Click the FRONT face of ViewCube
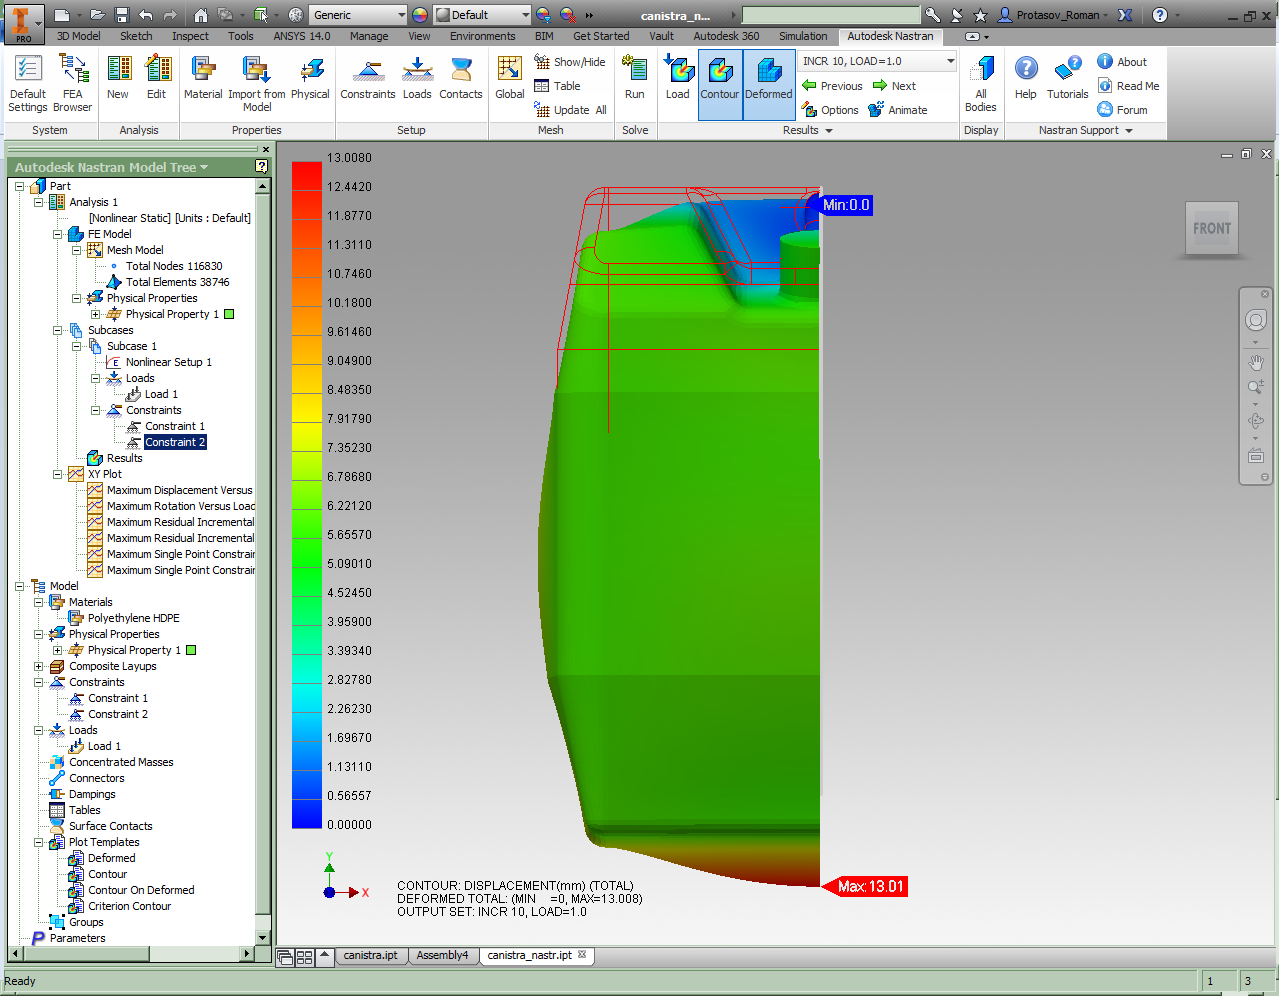 click(x=1211, y=229)
